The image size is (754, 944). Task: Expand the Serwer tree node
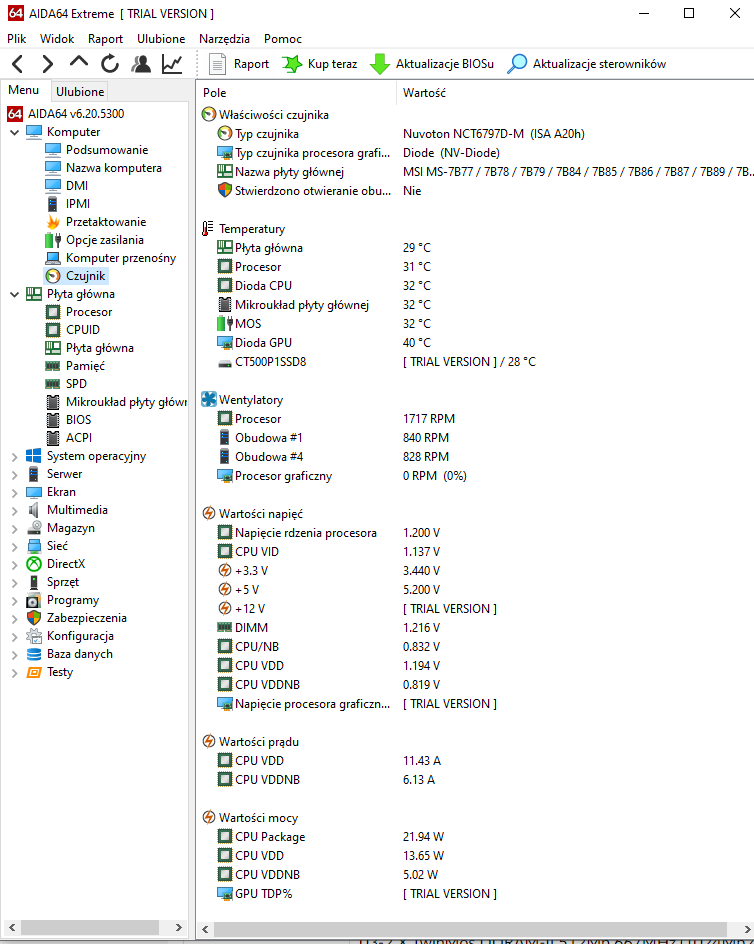[14, 474]
